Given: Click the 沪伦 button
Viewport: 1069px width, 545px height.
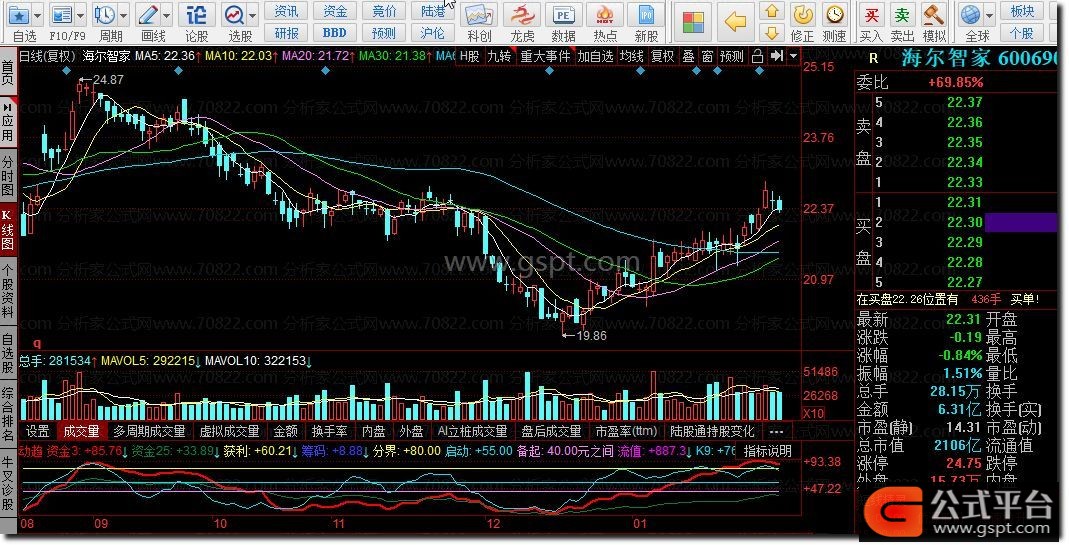Looking at the screenshot, I should (432, 32).
